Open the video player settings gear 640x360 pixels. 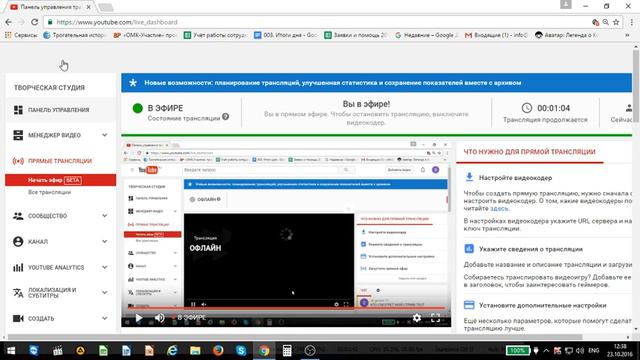point(417,318)
